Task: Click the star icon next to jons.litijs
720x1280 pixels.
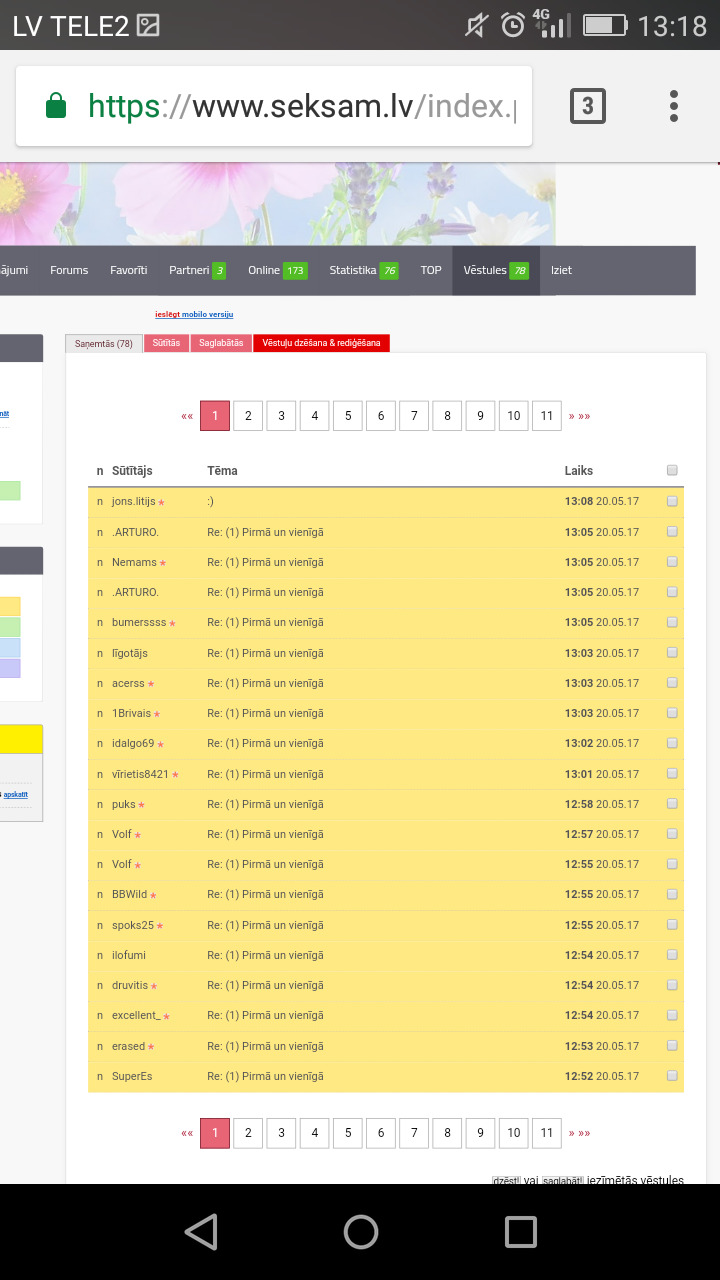Action: tap(162, 502)
